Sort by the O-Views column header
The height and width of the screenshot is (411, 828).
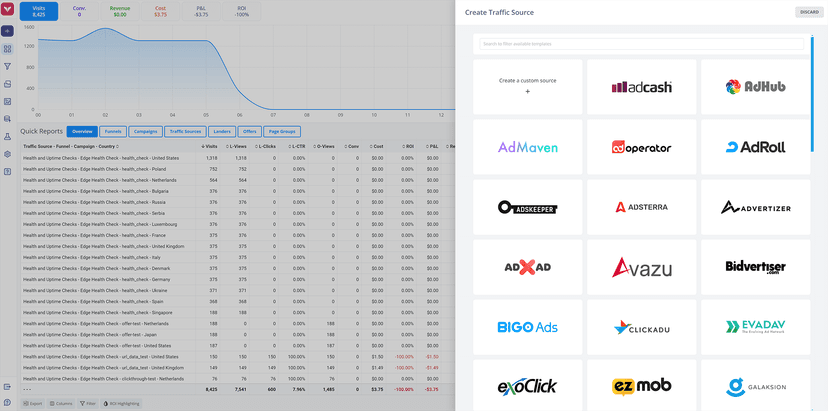[323, 146]
